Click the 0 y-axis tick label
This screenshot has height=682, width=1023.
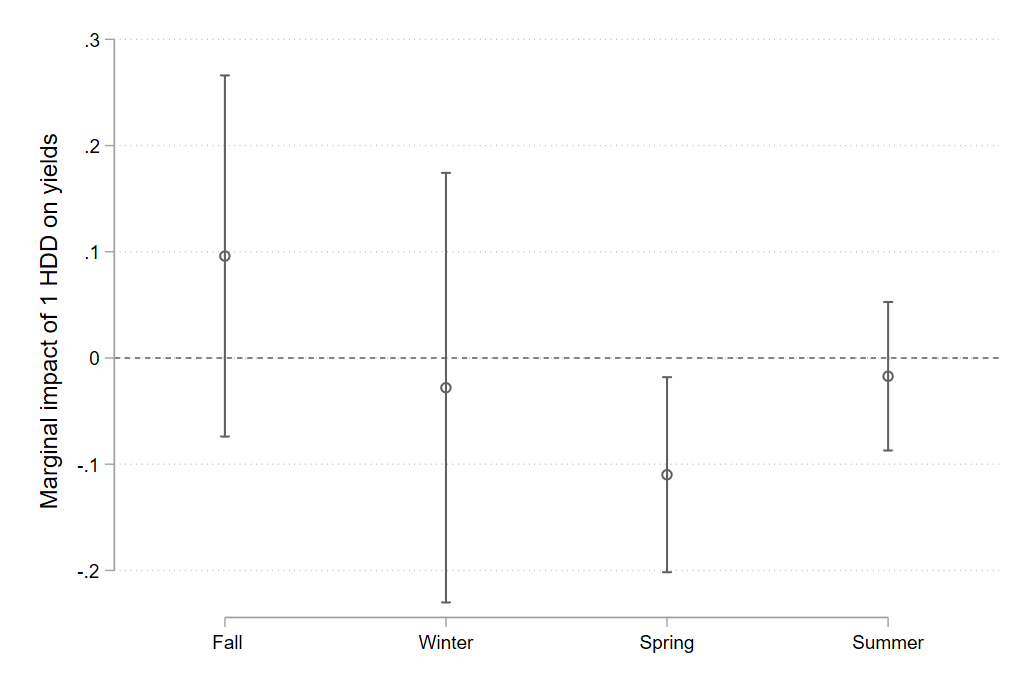(x=96, y=358)
